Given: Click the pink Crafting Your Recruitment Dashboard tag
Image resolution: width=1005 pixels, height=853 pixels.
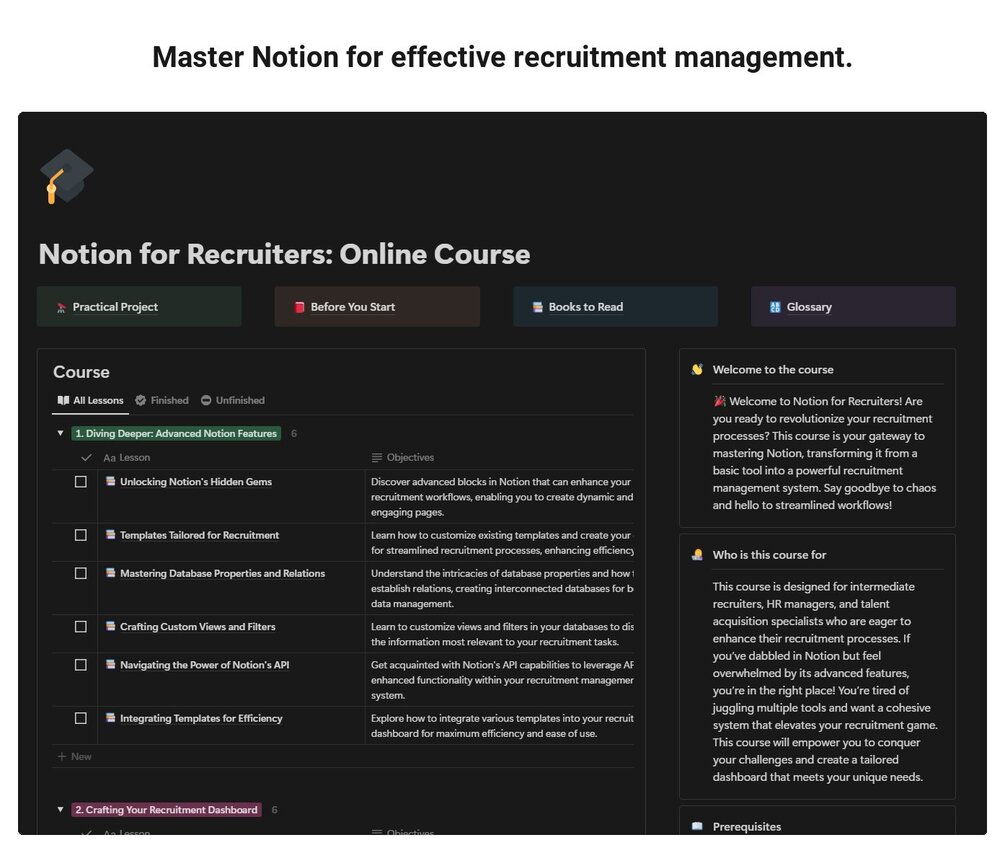Looking at the screenshot, I should [167, 809].
